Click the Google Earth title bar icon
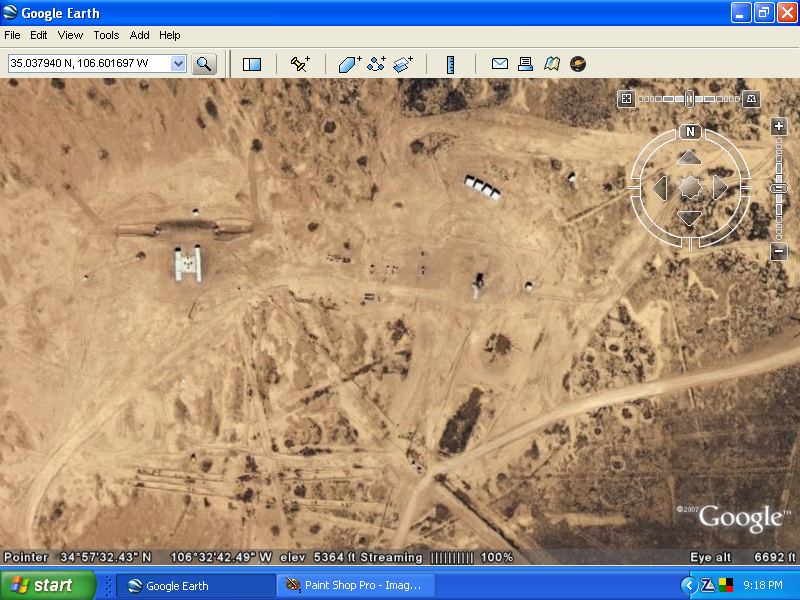This screenshot has height=600, width=800. (x=10, y=12)
